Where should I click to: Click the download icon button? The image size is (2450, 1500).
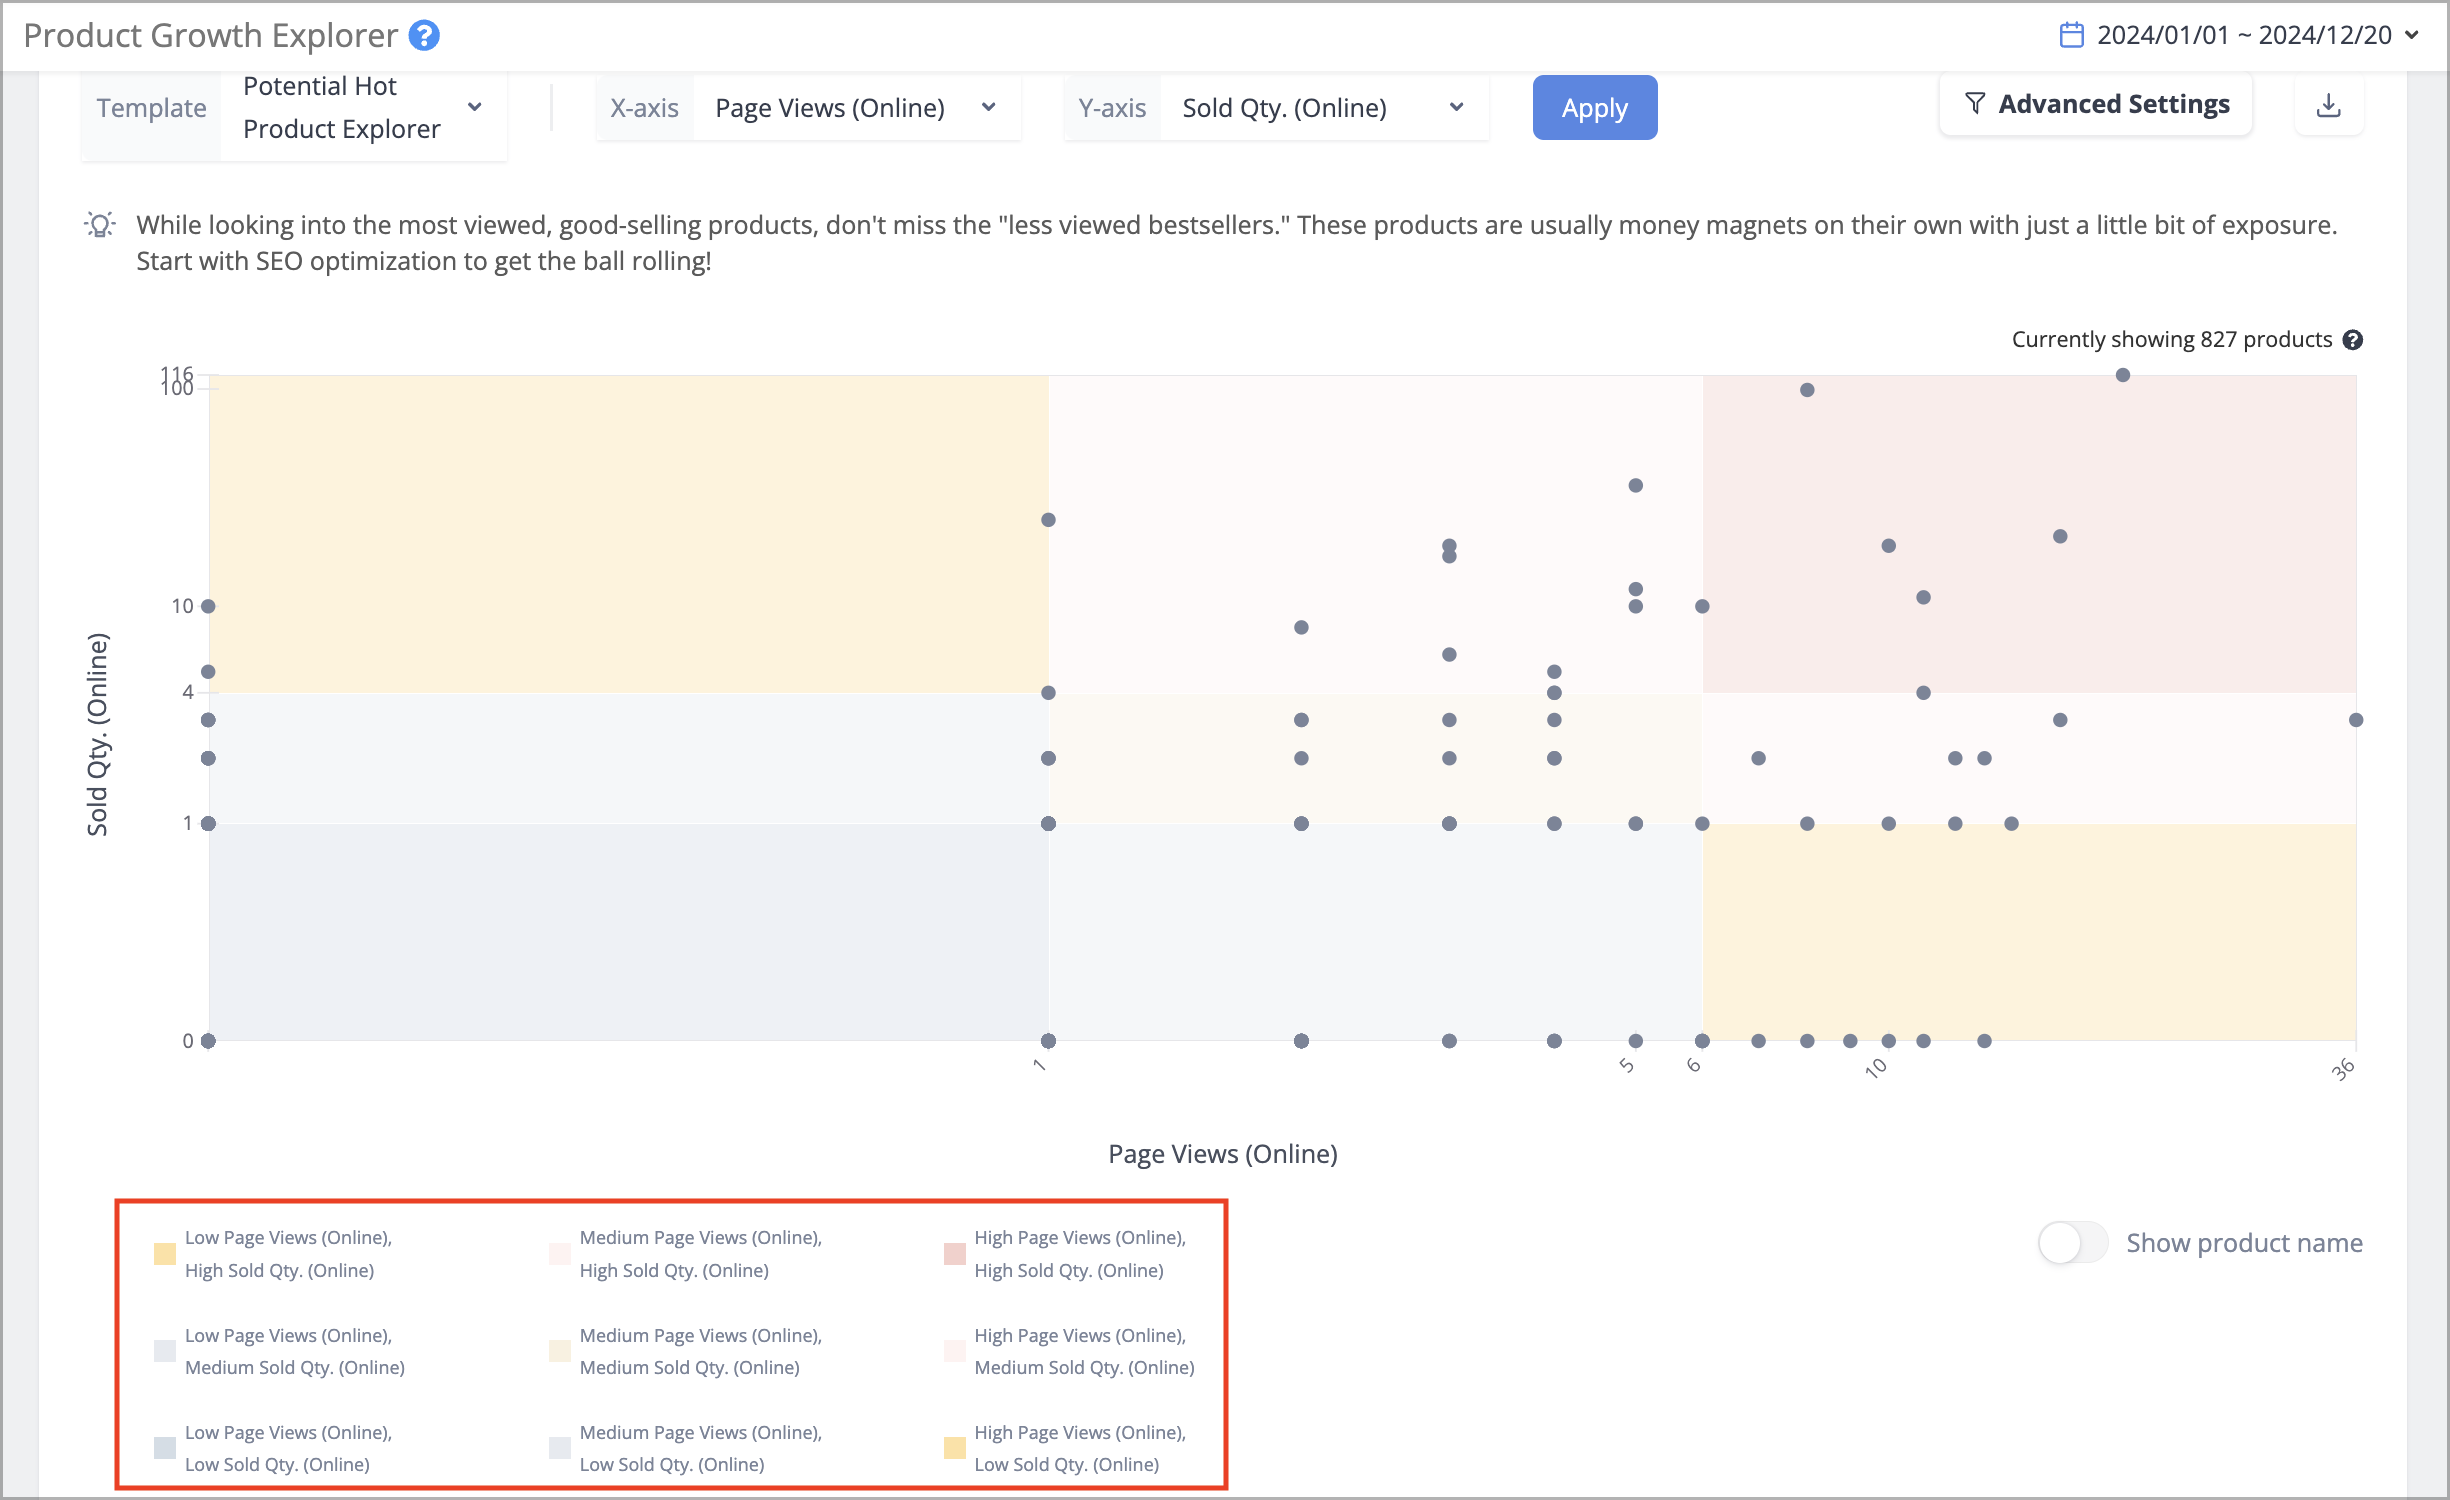click(x=2328, y=105)
